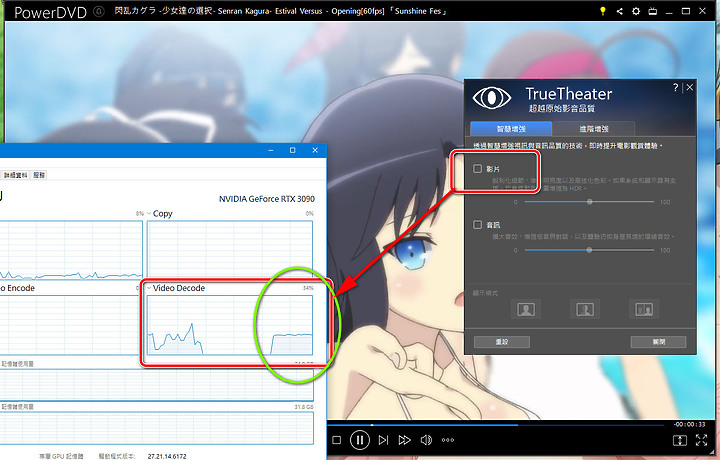Open more options three-dots menu
Viewport: 720px width, 460px height.
(x=448, y=440)
